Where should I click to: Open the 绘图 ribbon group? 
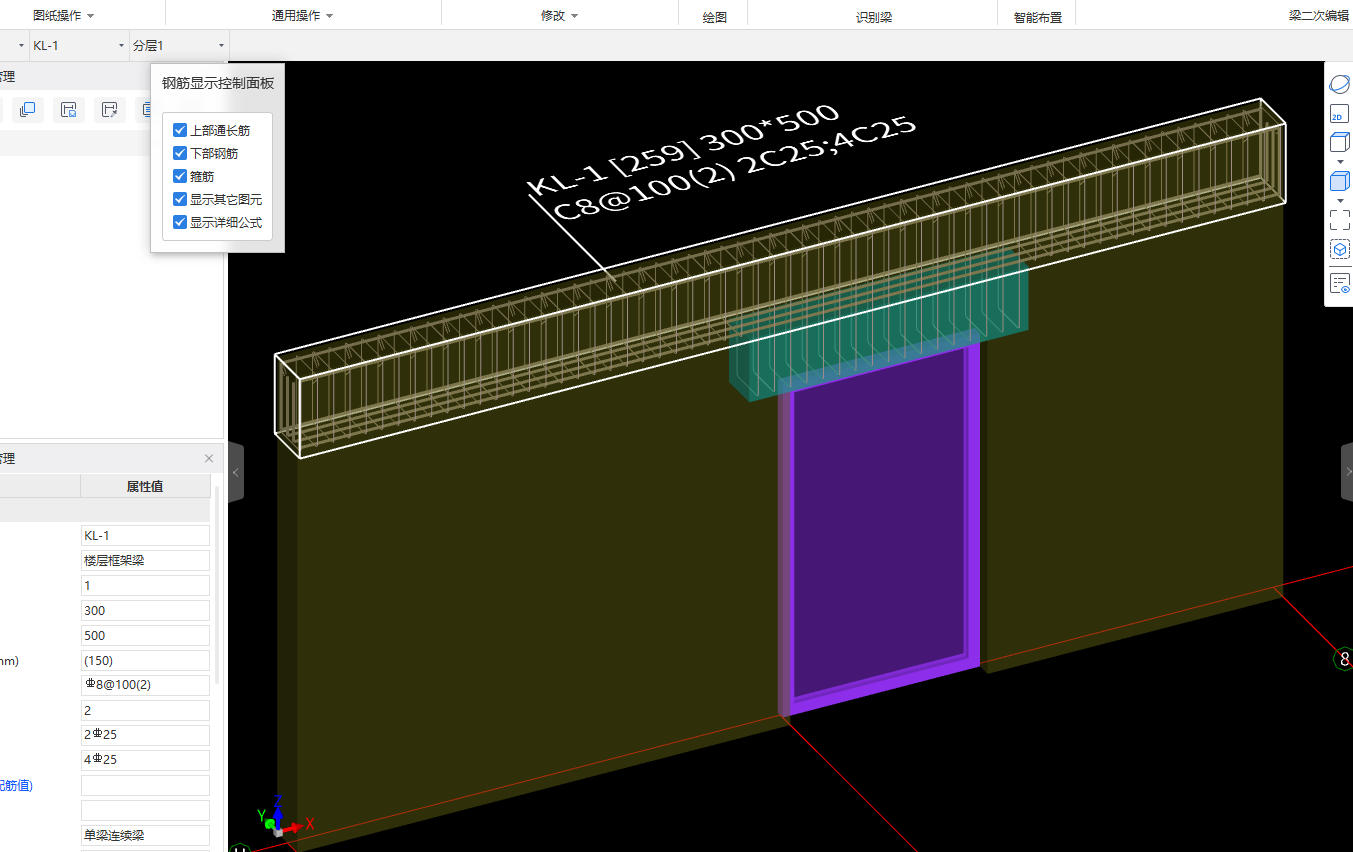[714, 17]
